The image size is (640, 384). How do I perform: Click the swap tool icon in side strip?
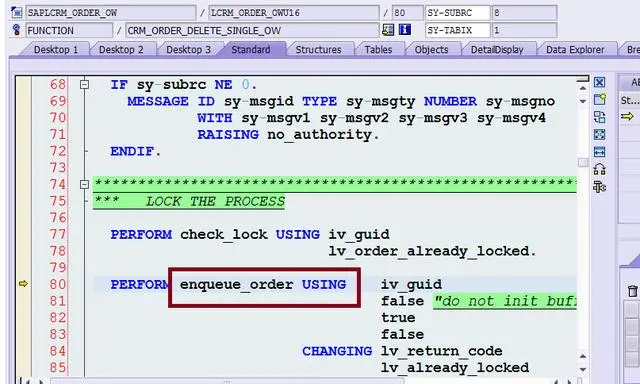tap(599, 117)
